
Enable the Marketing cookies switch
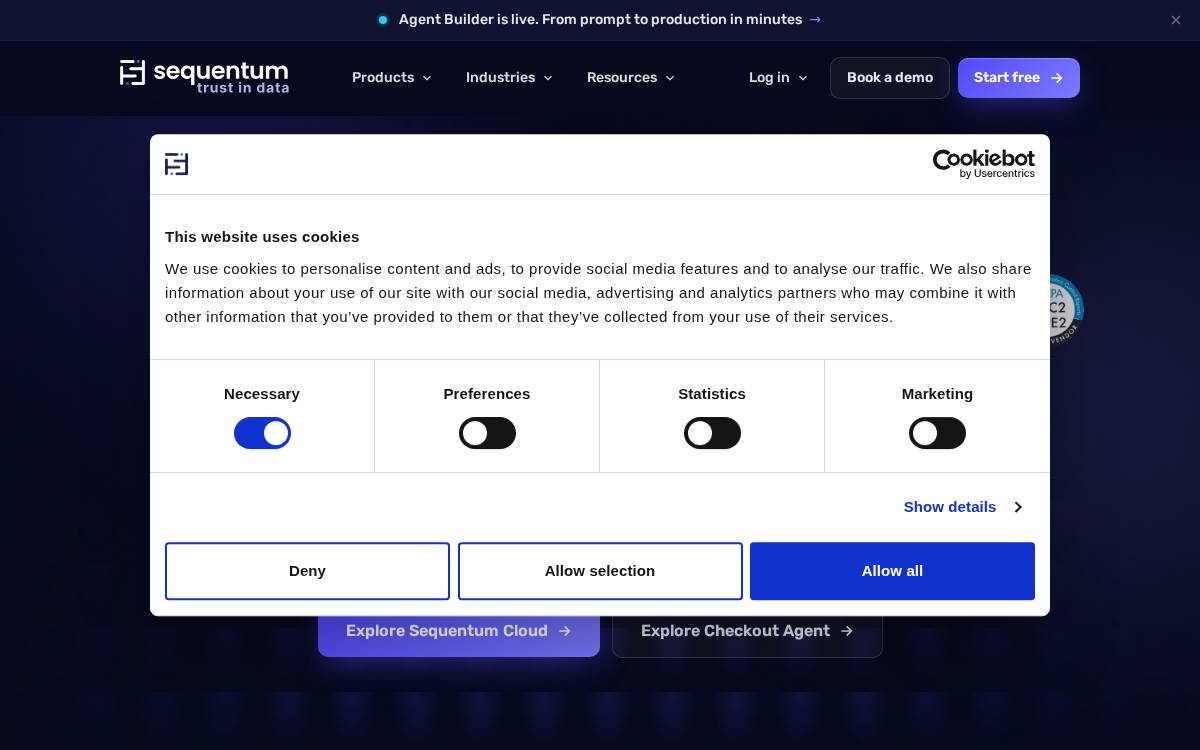[937, 433]
